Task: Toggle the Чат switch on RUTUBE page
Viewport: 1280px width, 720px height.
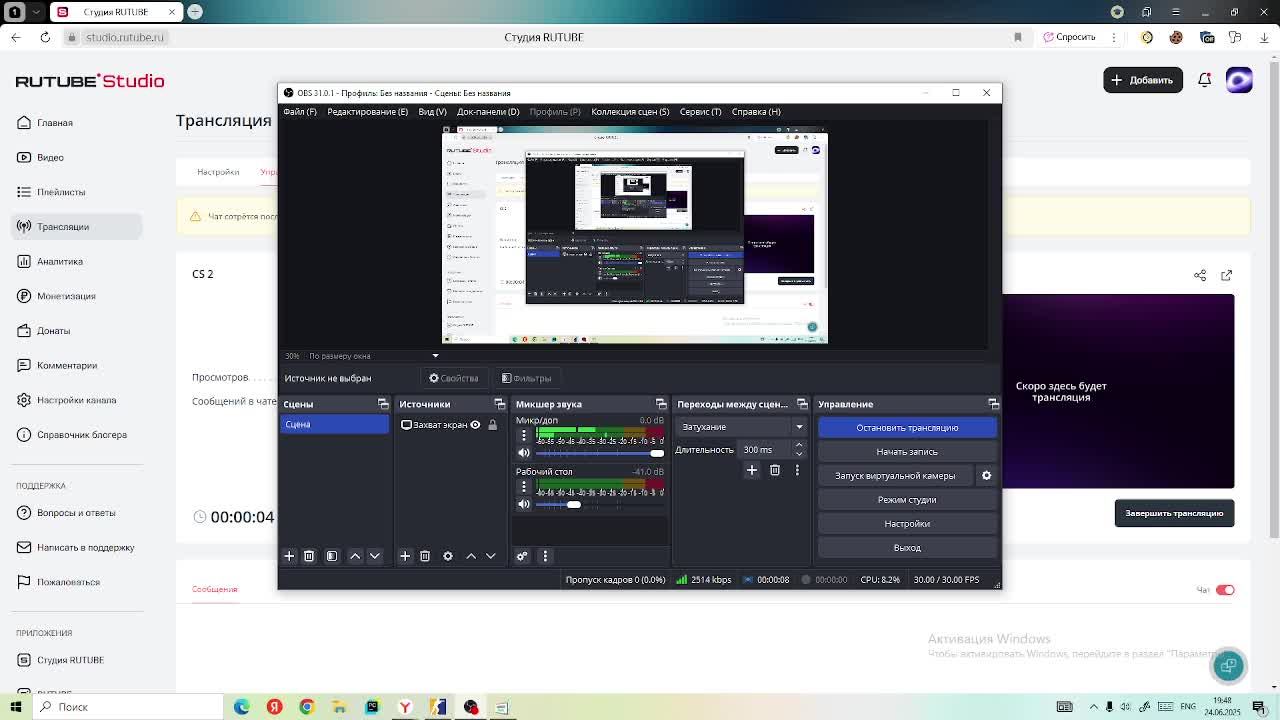Action: tap(1225, 590)
